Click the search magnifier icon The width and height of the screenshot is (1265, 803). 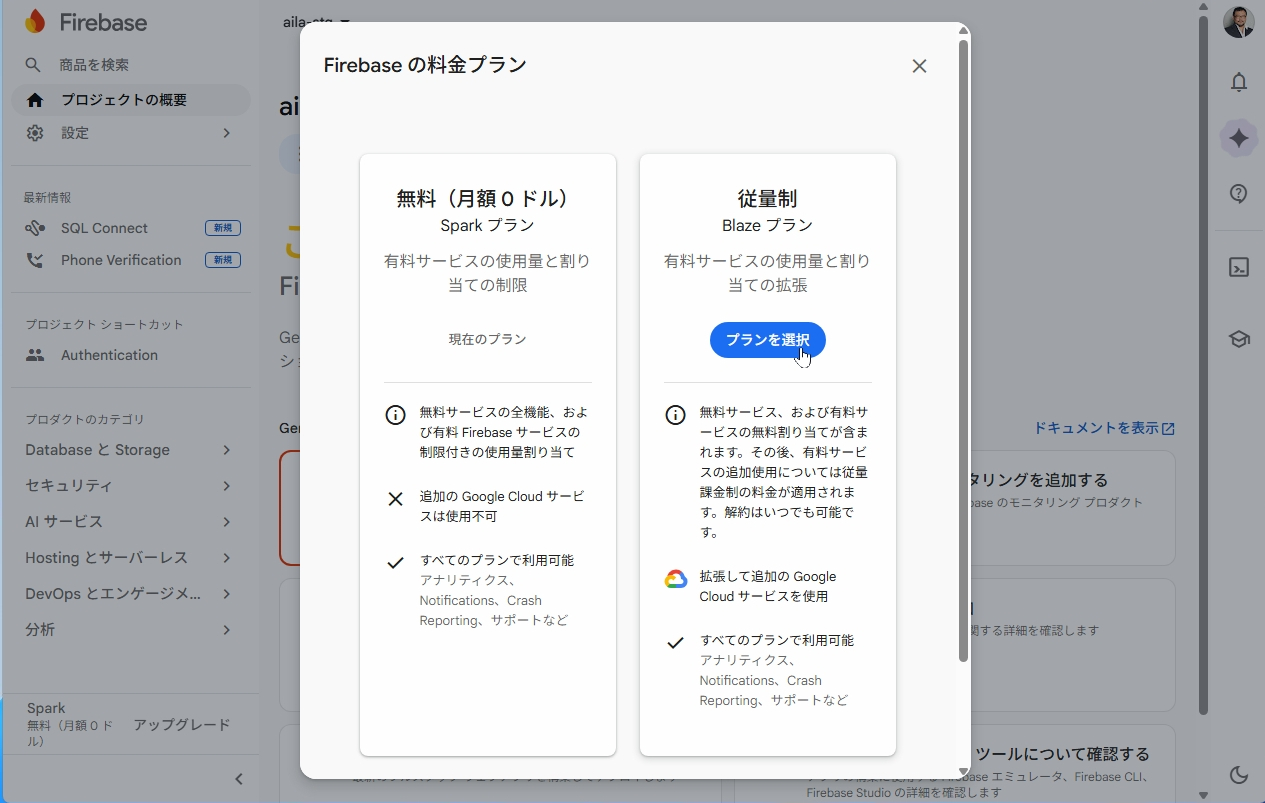pos(33,65)
